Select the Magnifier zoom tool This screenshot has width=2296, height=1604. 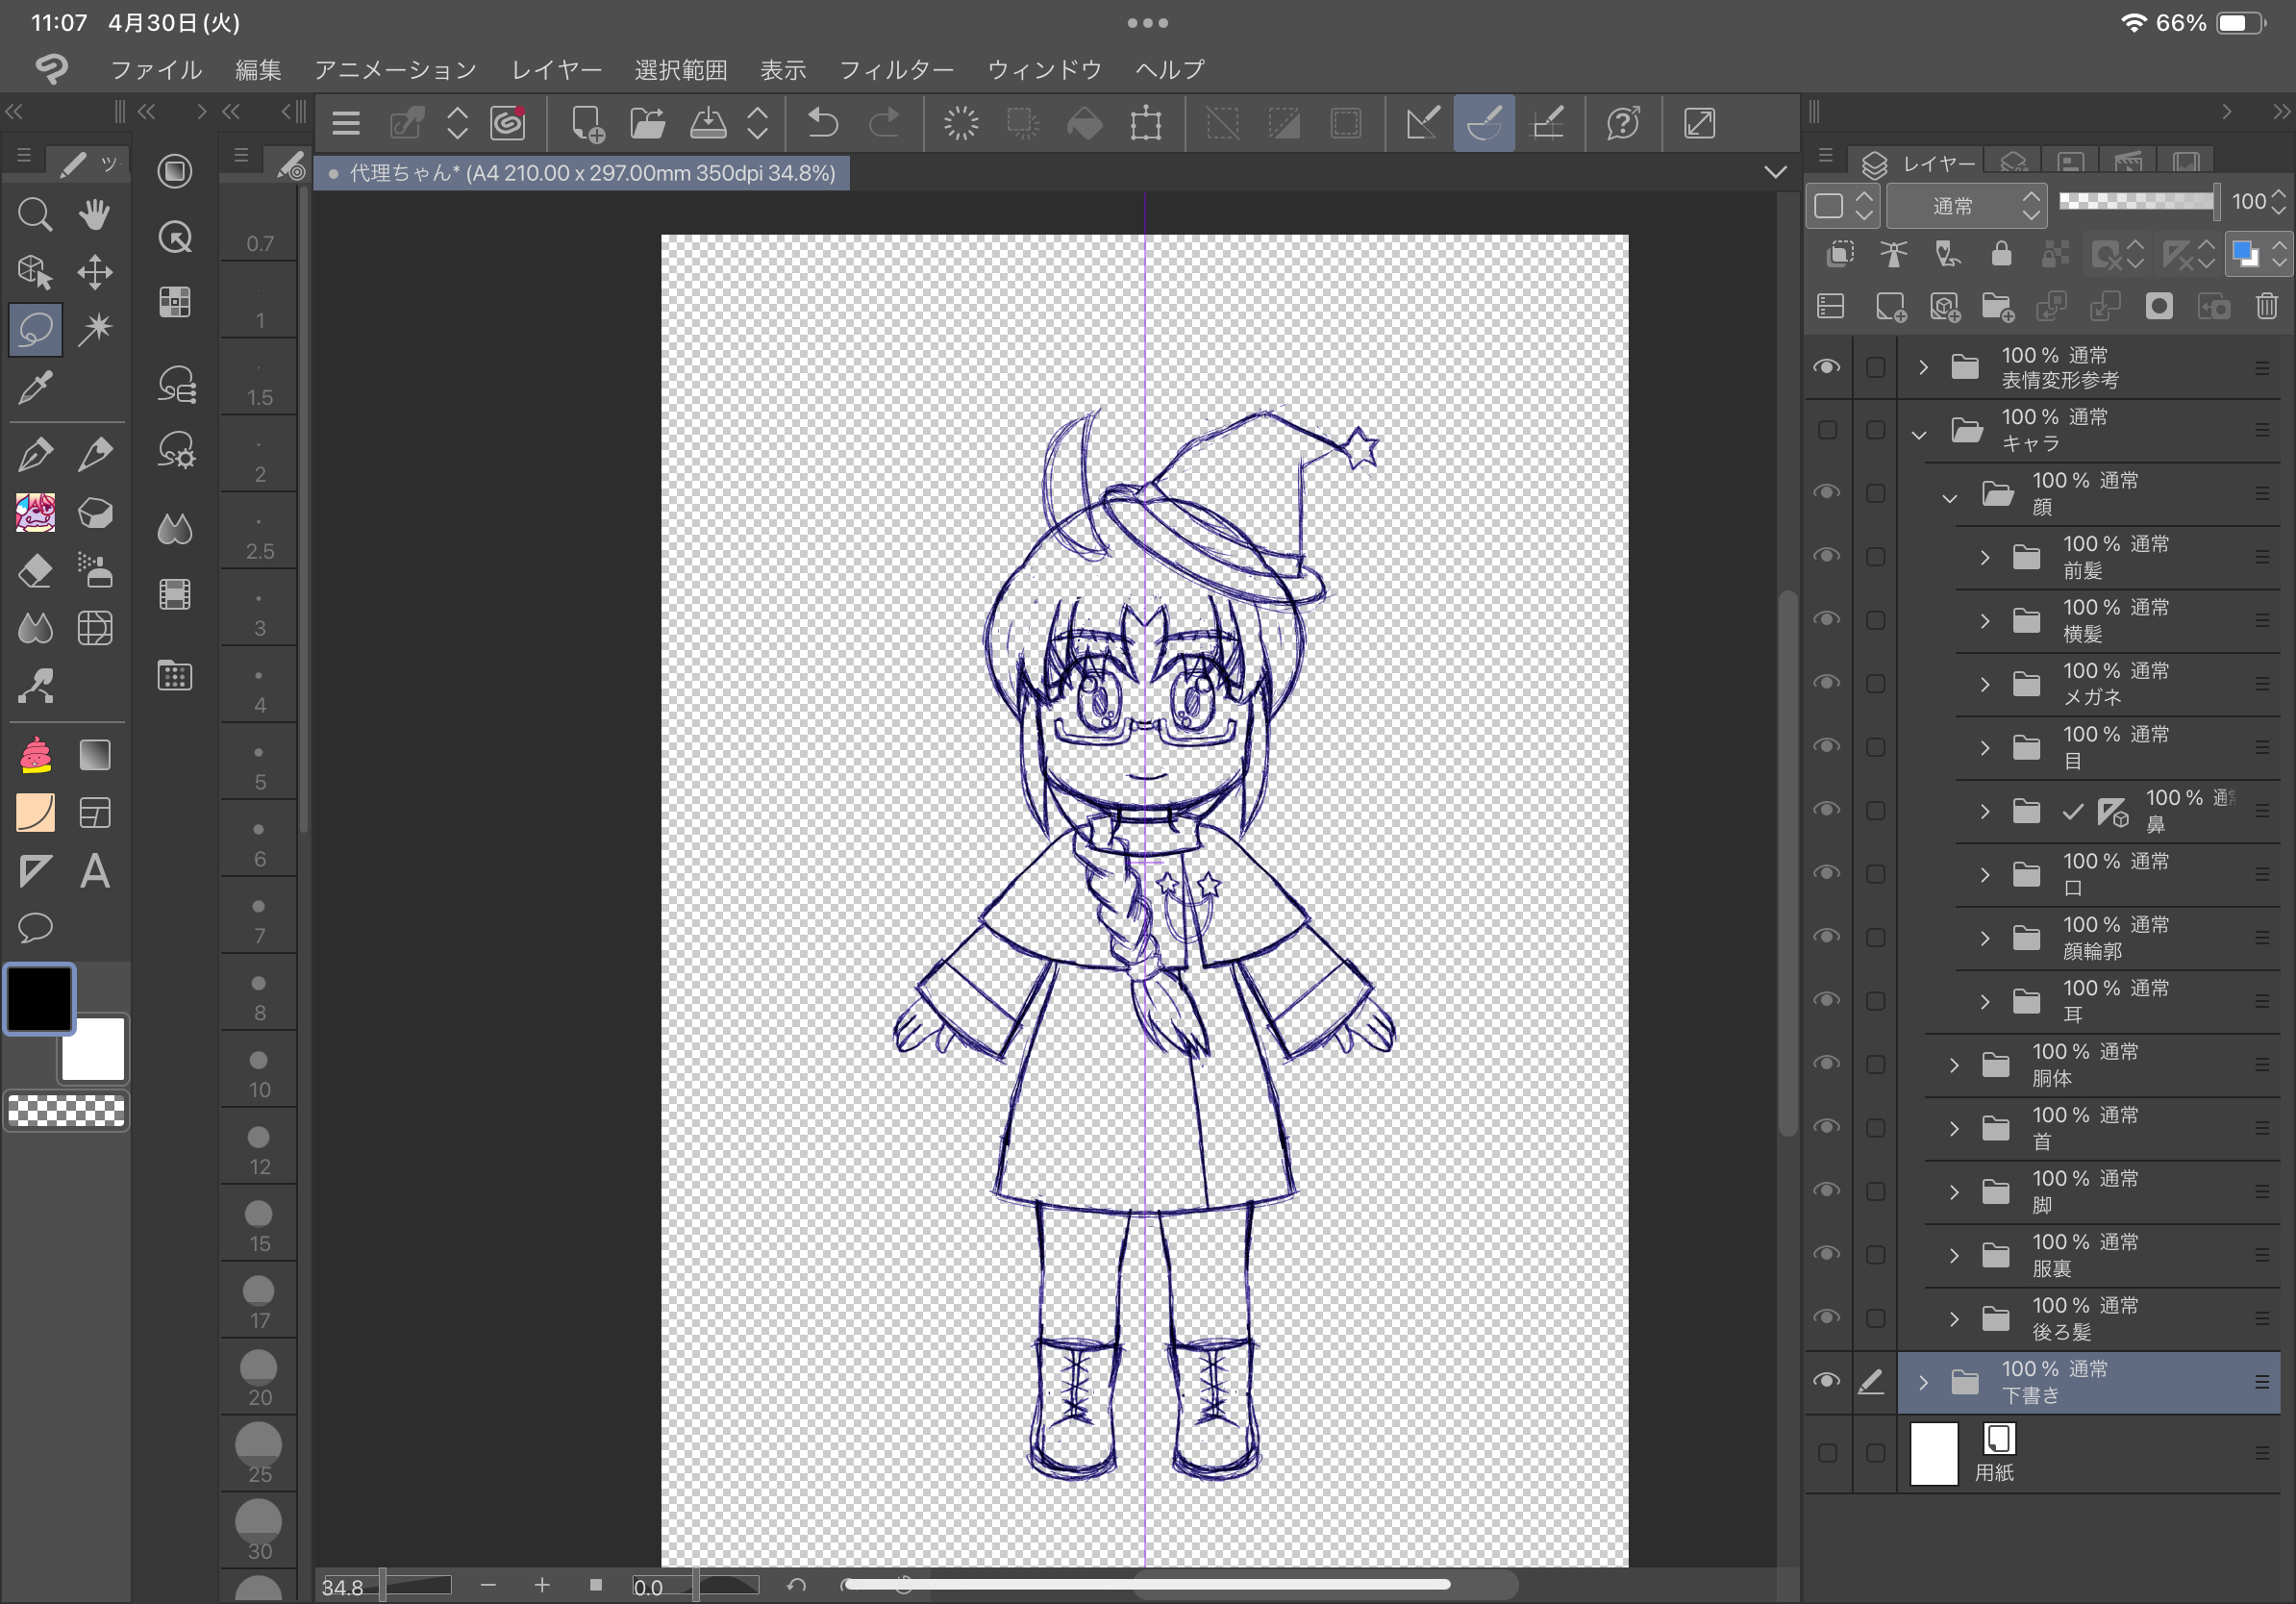click(x=35, y=214)
